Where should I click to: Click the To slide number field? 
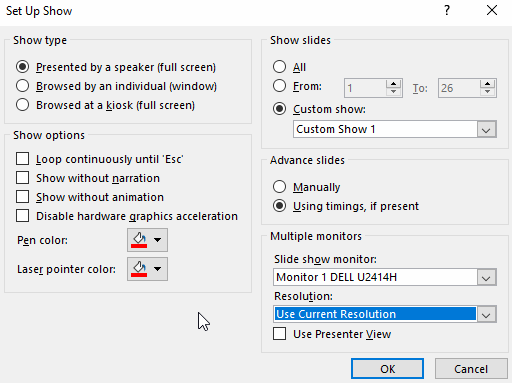click(459, 88)
